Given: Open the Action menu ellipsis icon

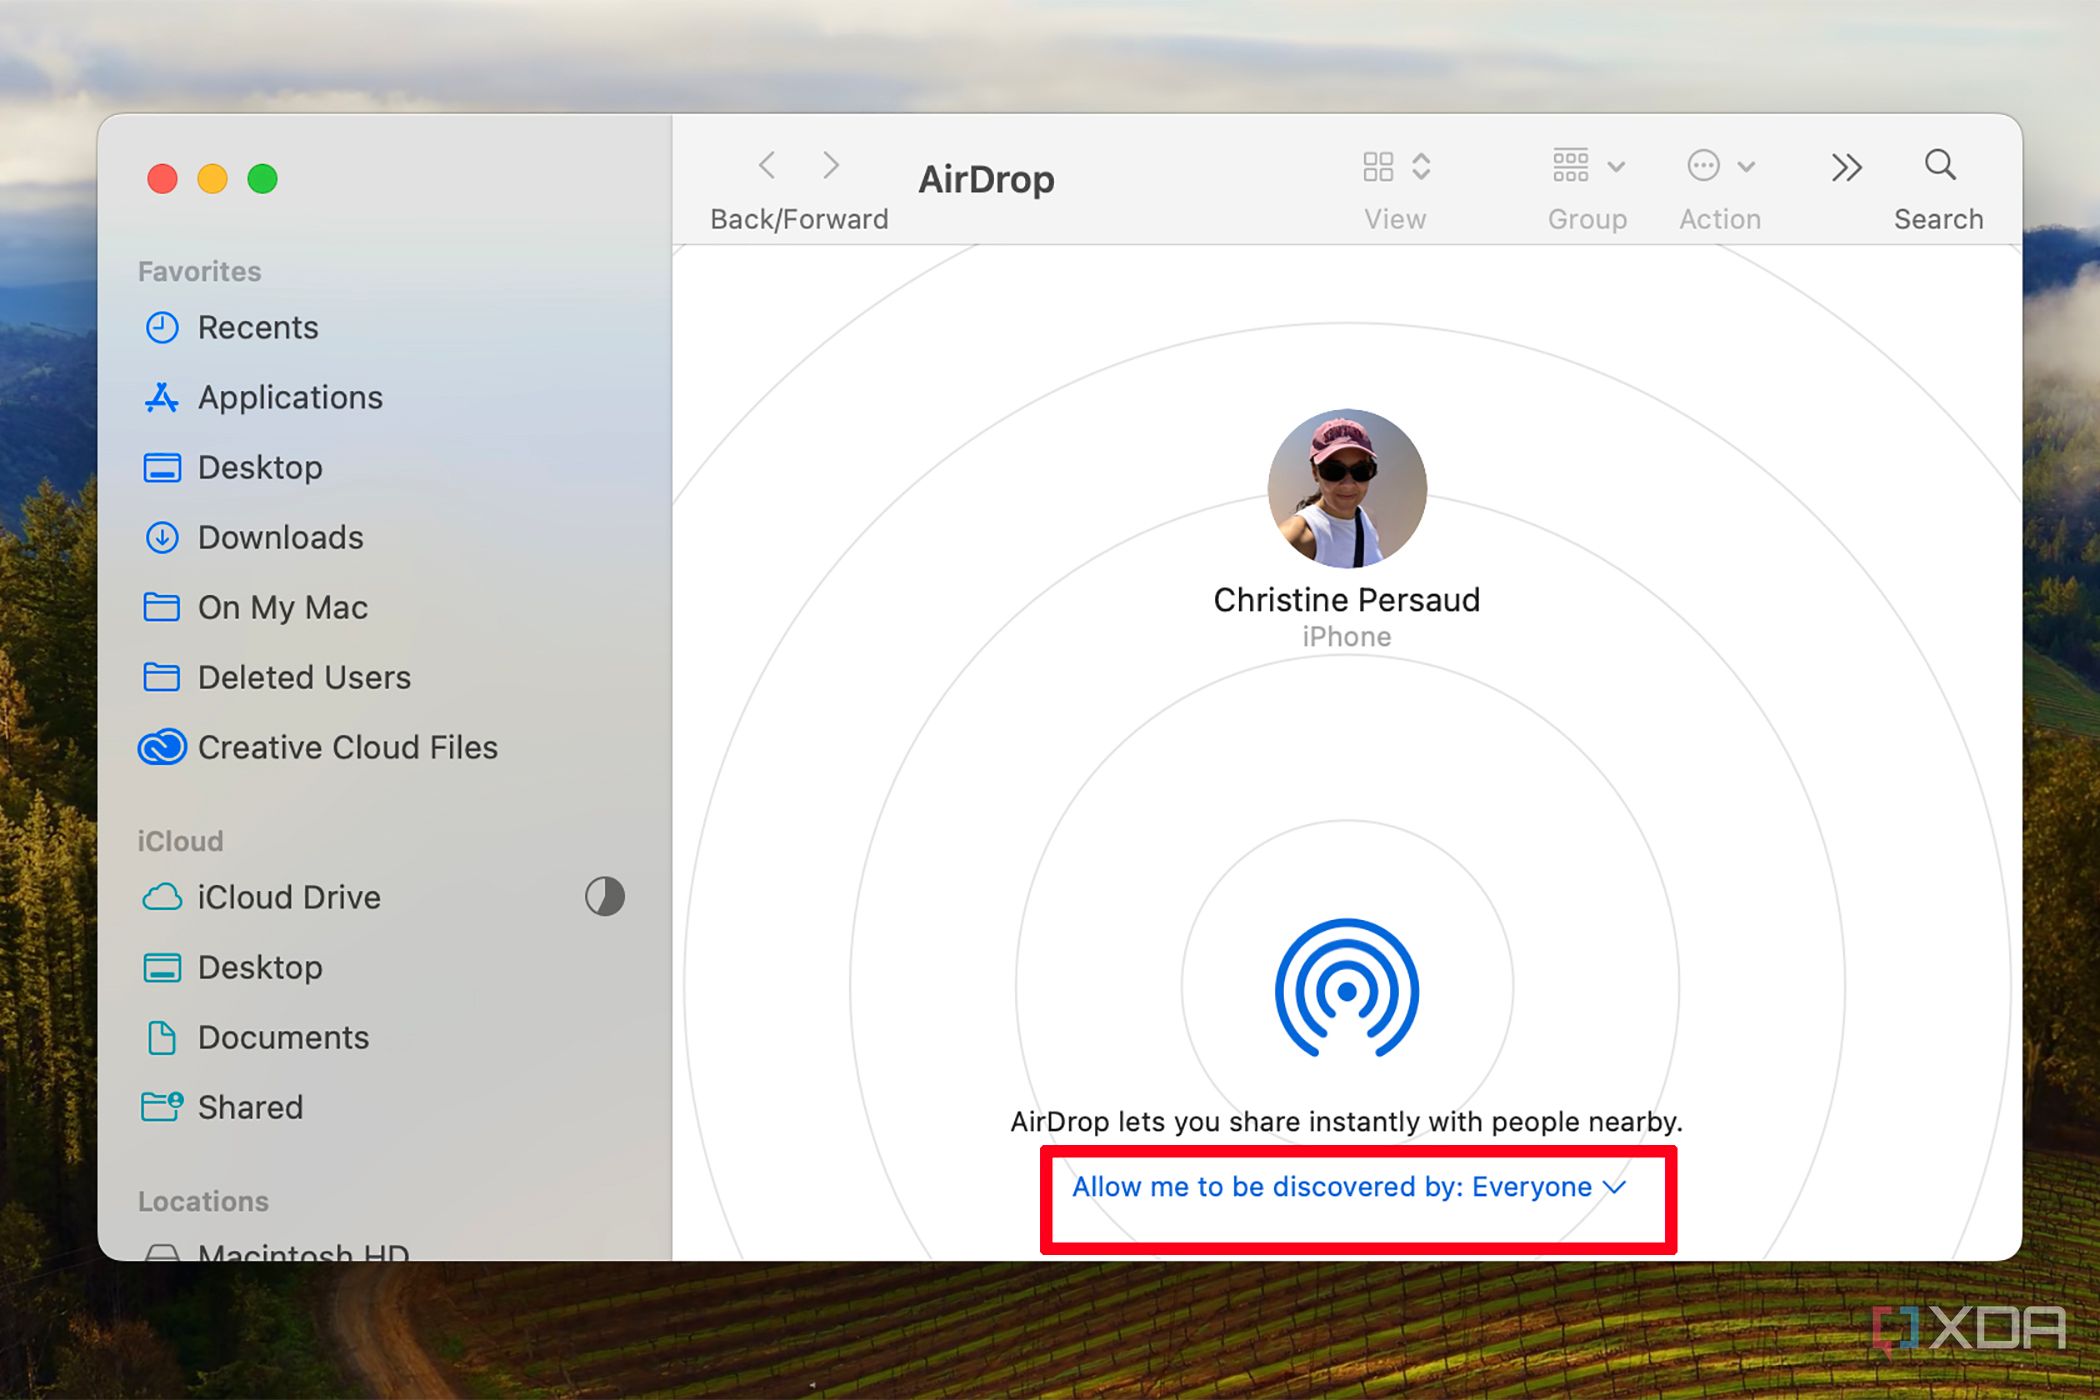Looking at the screenshot, I should tap(1703, 166).
